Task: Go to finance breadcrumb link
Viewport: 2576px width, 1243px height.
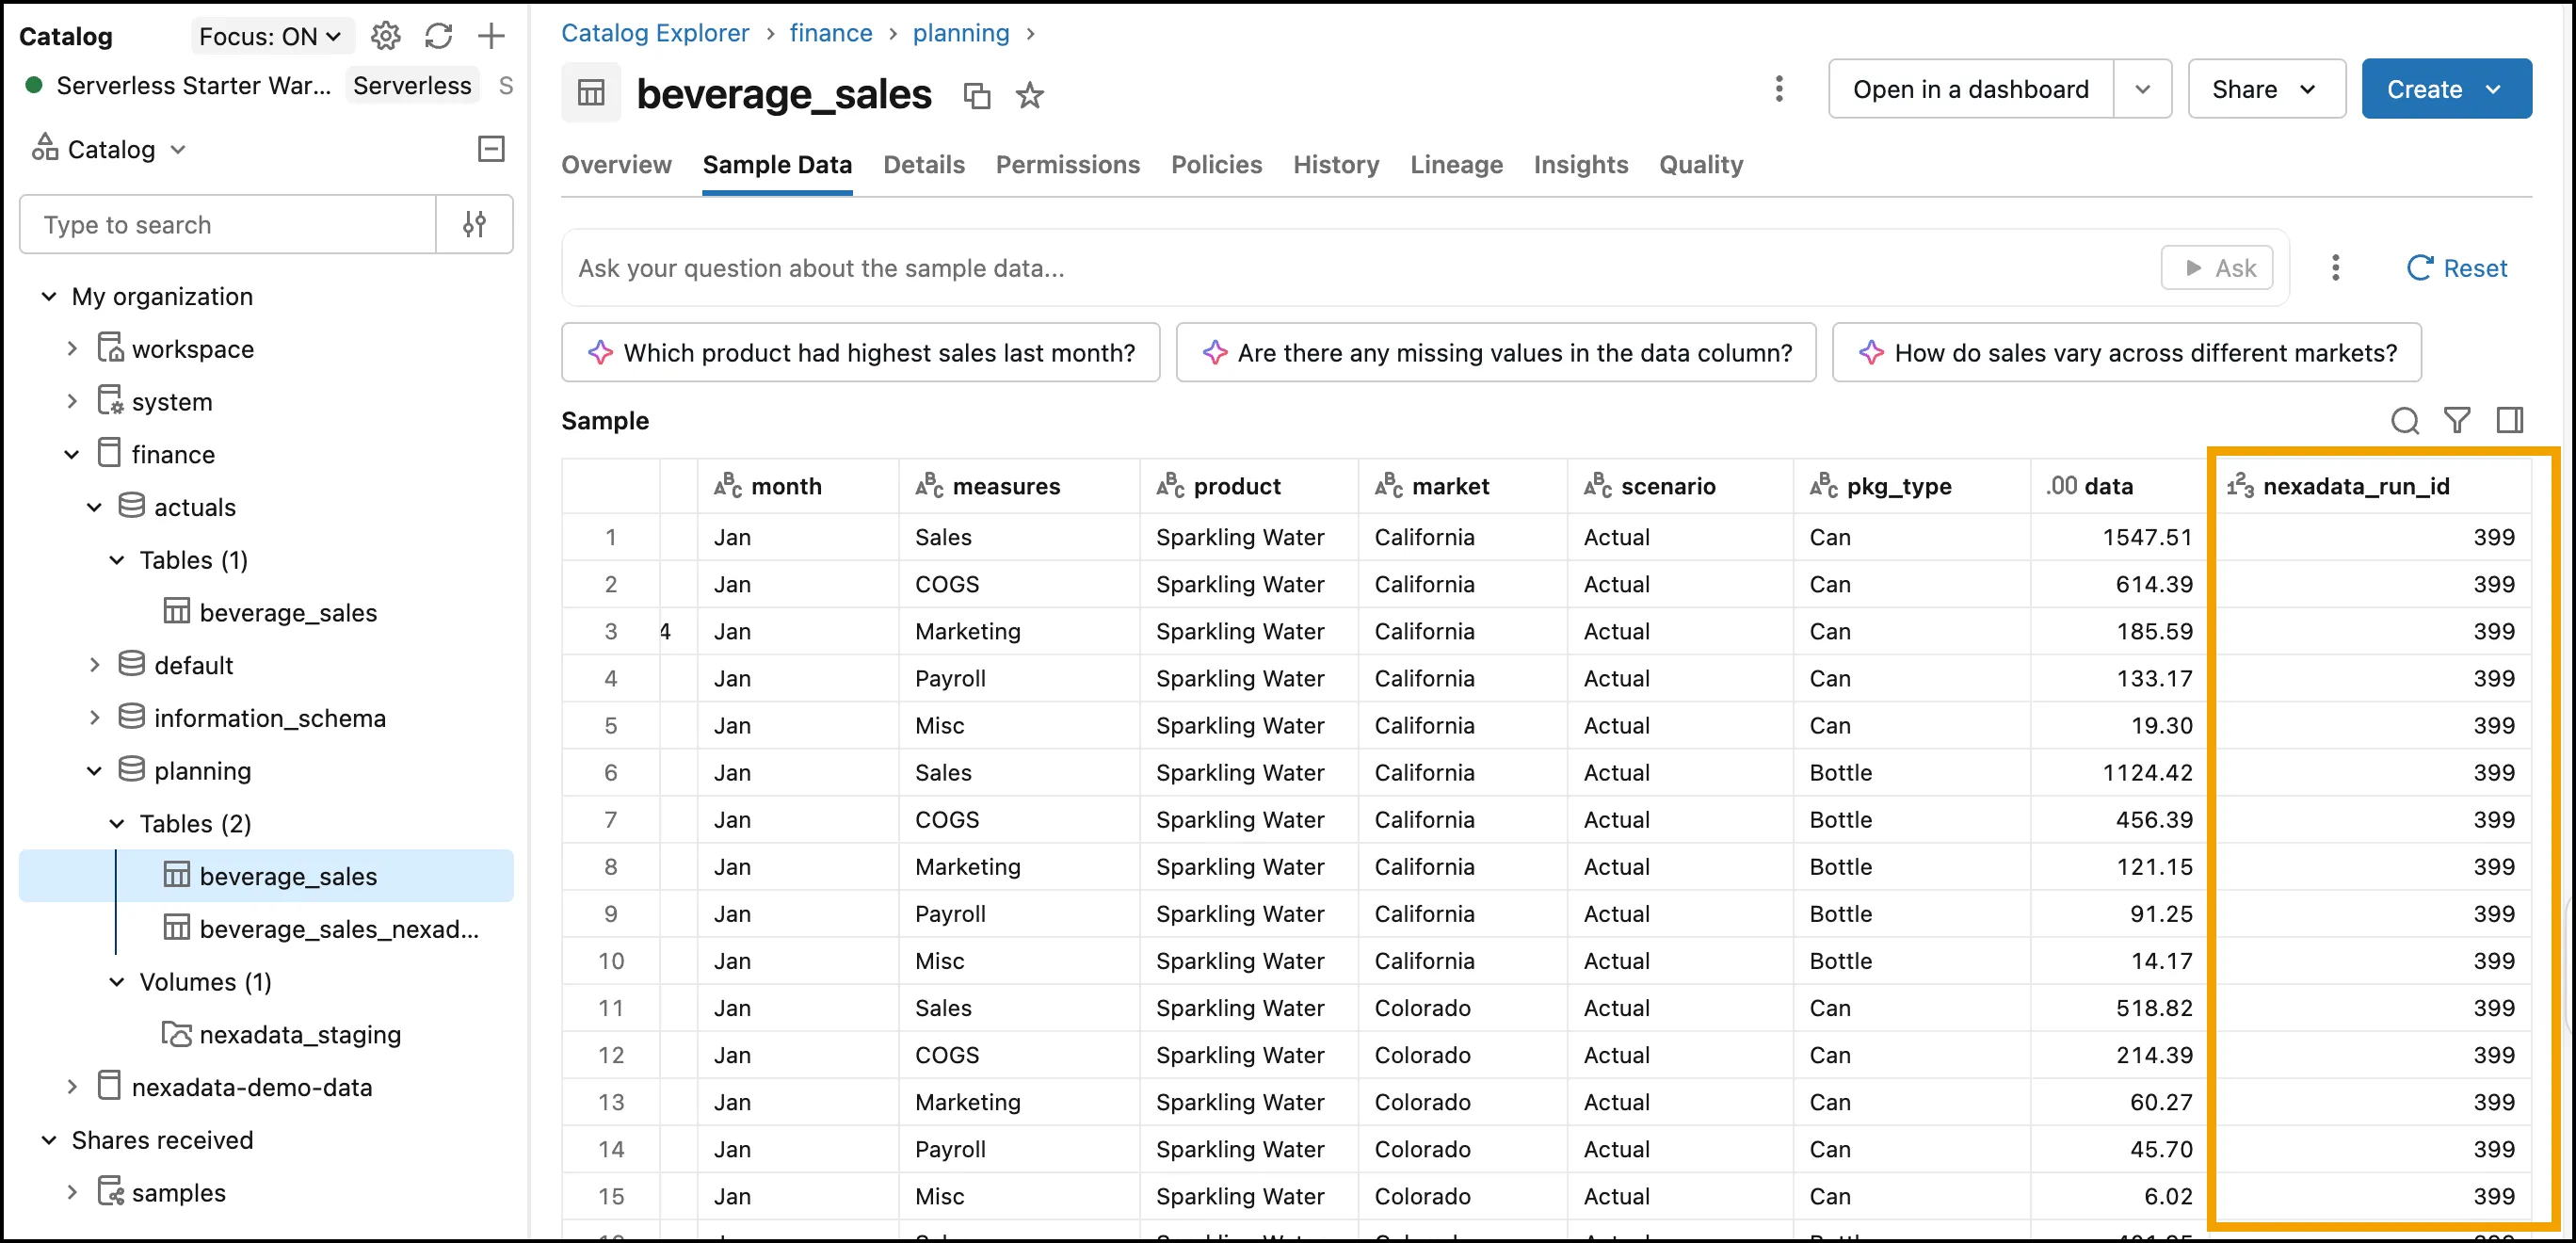Action: point(830,33)
